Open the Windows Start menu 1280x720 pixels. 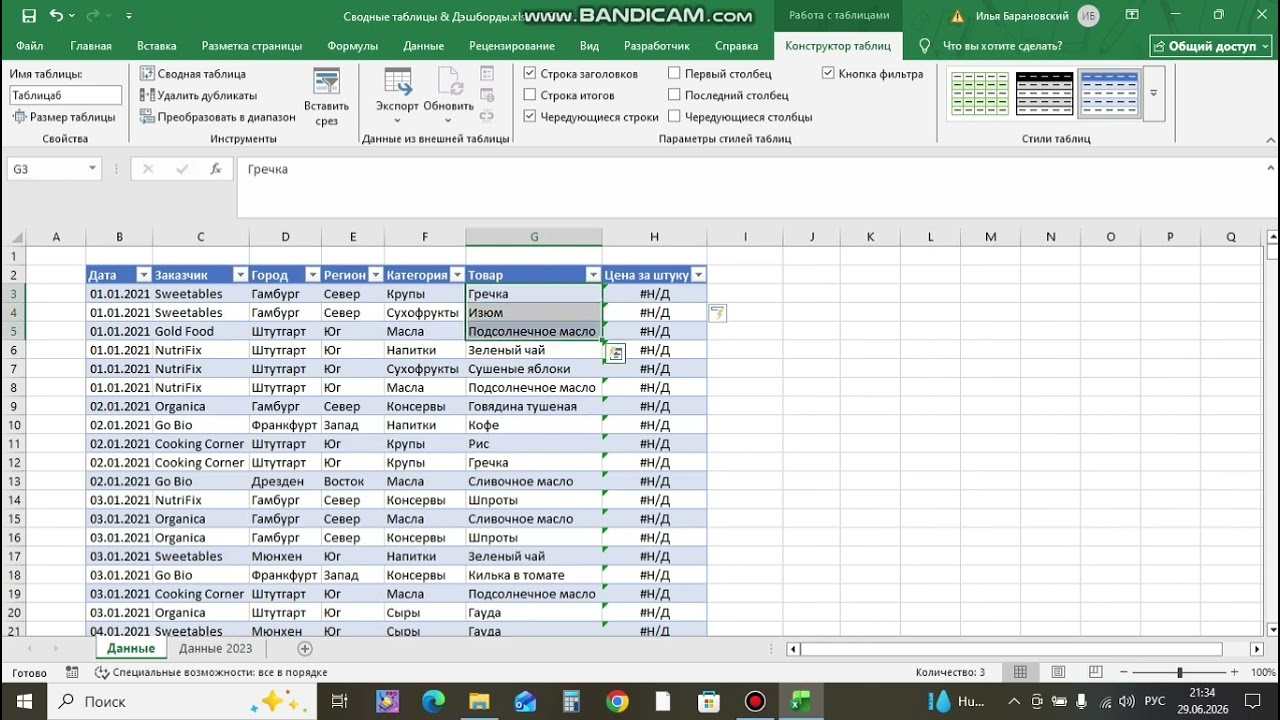[x=24, y=701]
